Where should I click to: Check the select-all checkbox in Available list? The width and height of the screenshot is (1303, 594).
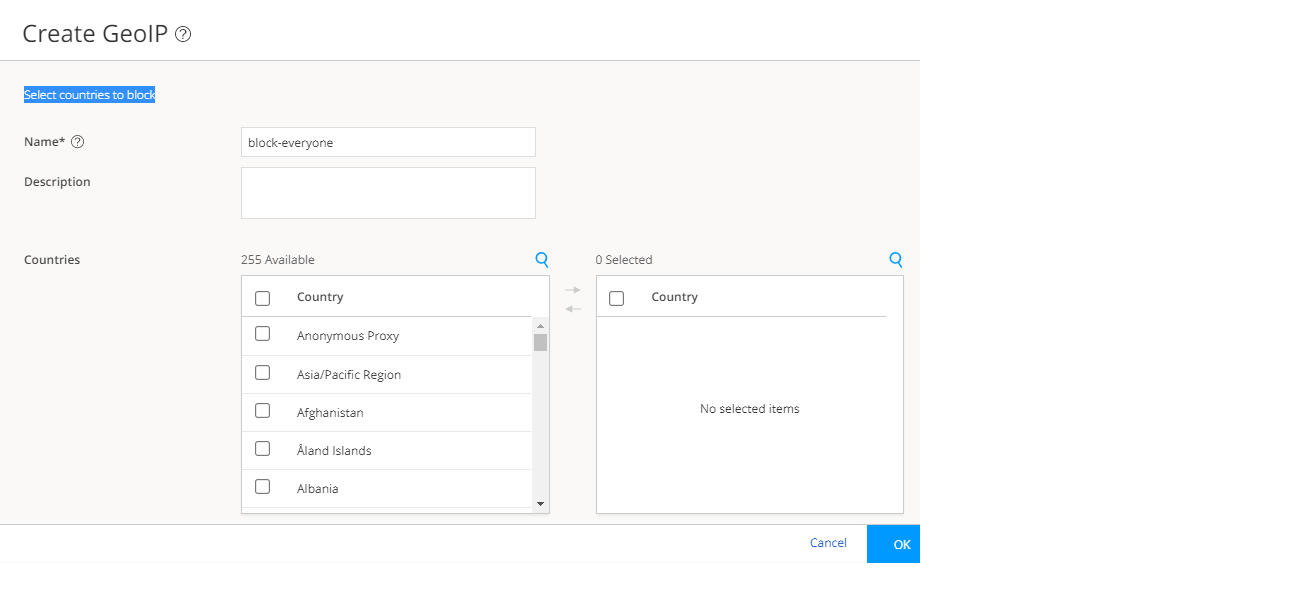coord(263,297)
